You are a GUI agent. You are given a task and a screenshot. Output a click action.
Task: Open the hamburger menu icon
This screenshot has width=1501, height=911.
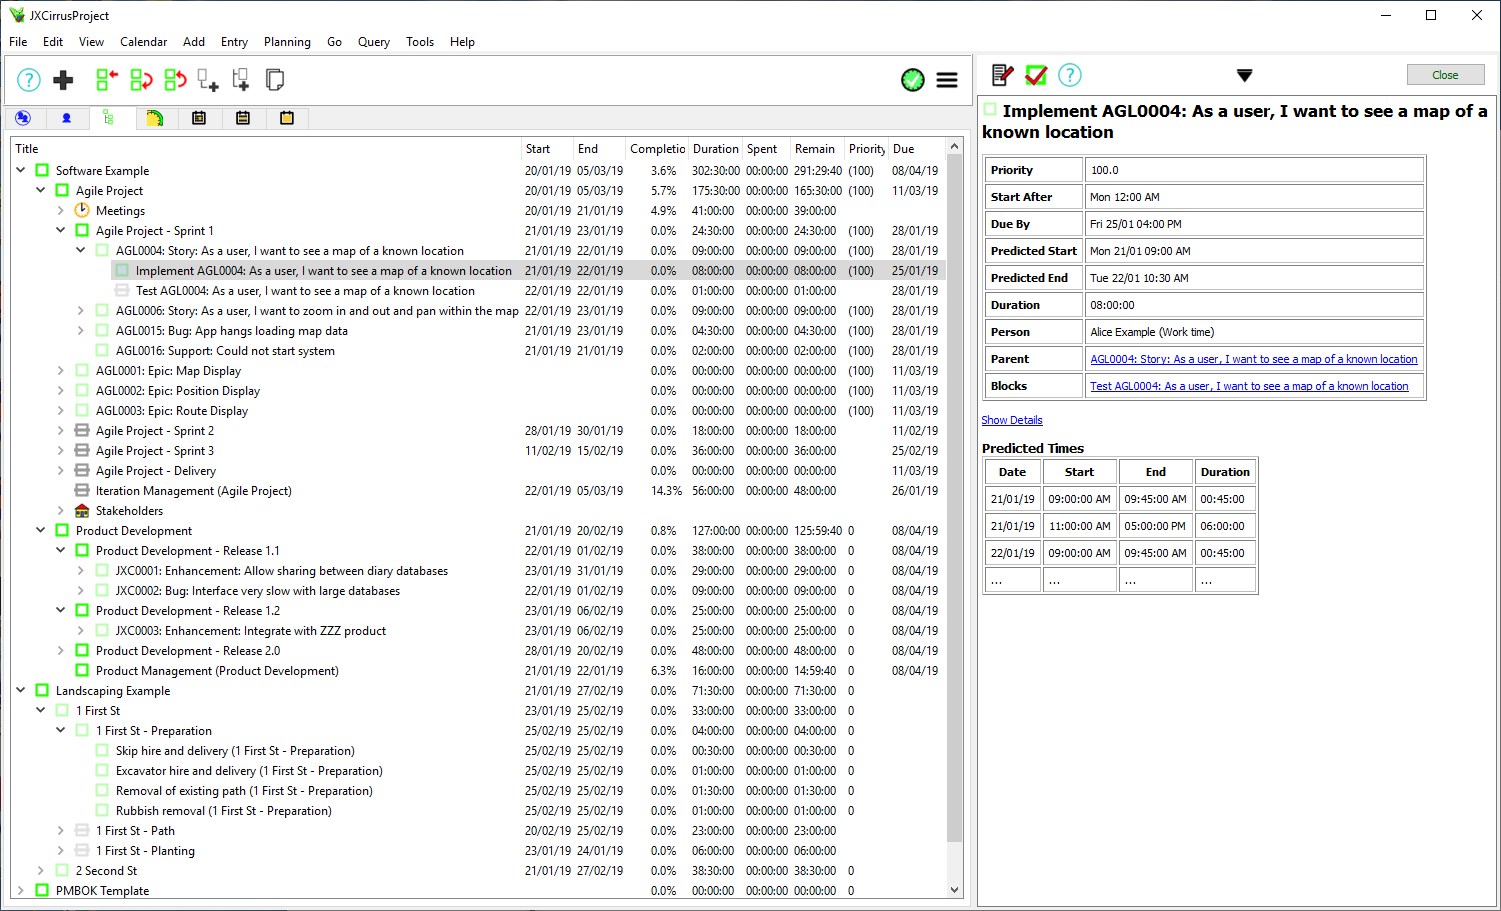pos(947,80)
